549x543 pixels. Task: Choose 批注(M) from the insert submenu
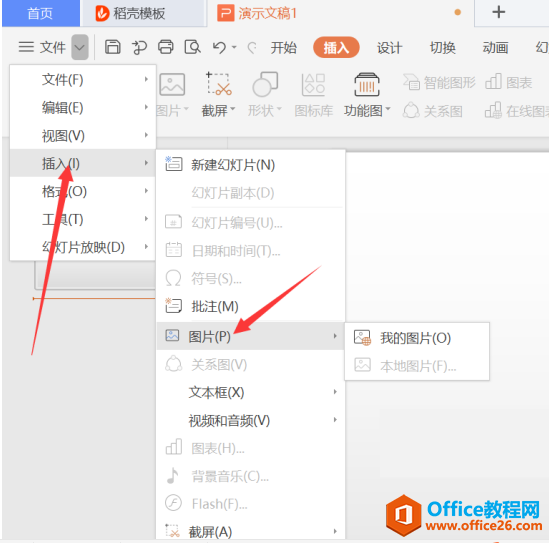251,306
